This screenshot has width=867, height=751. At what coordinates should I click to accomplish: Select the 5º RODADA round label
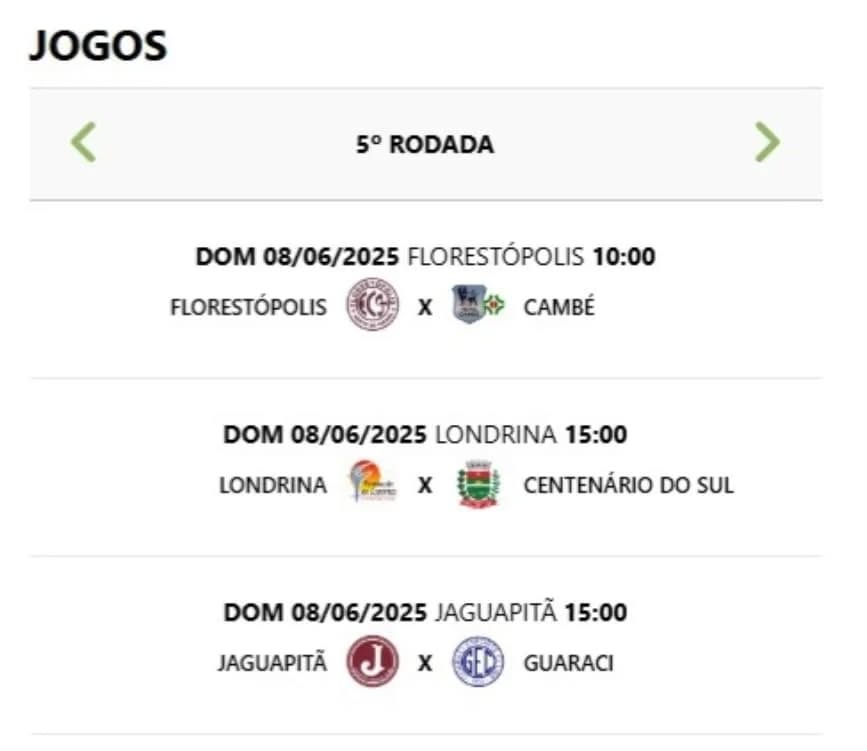(x=425, y=145)
